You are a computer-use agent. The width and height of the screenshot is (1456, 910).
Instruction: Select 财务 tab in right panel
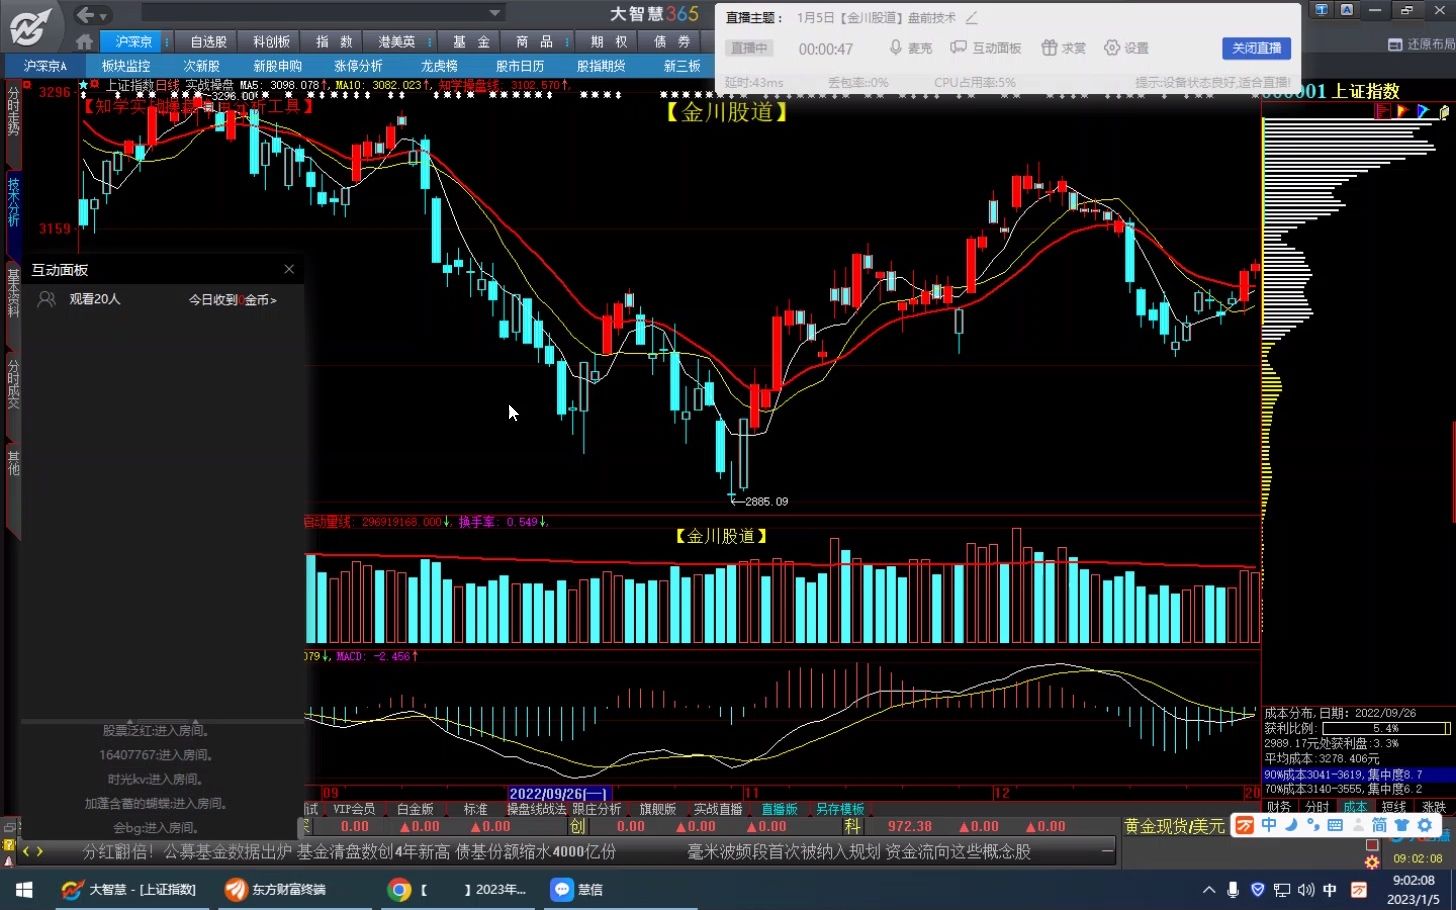click(x=1278, y=807)
